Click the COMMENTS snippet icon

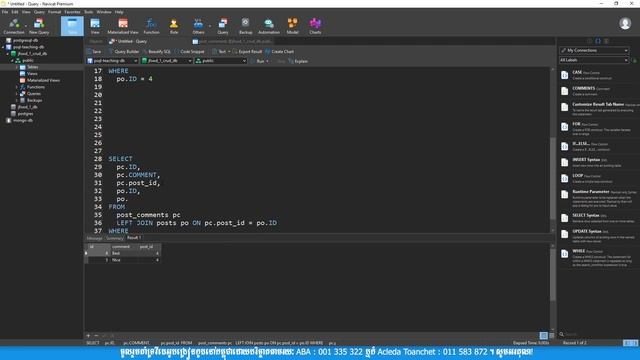tap(564, 91)
